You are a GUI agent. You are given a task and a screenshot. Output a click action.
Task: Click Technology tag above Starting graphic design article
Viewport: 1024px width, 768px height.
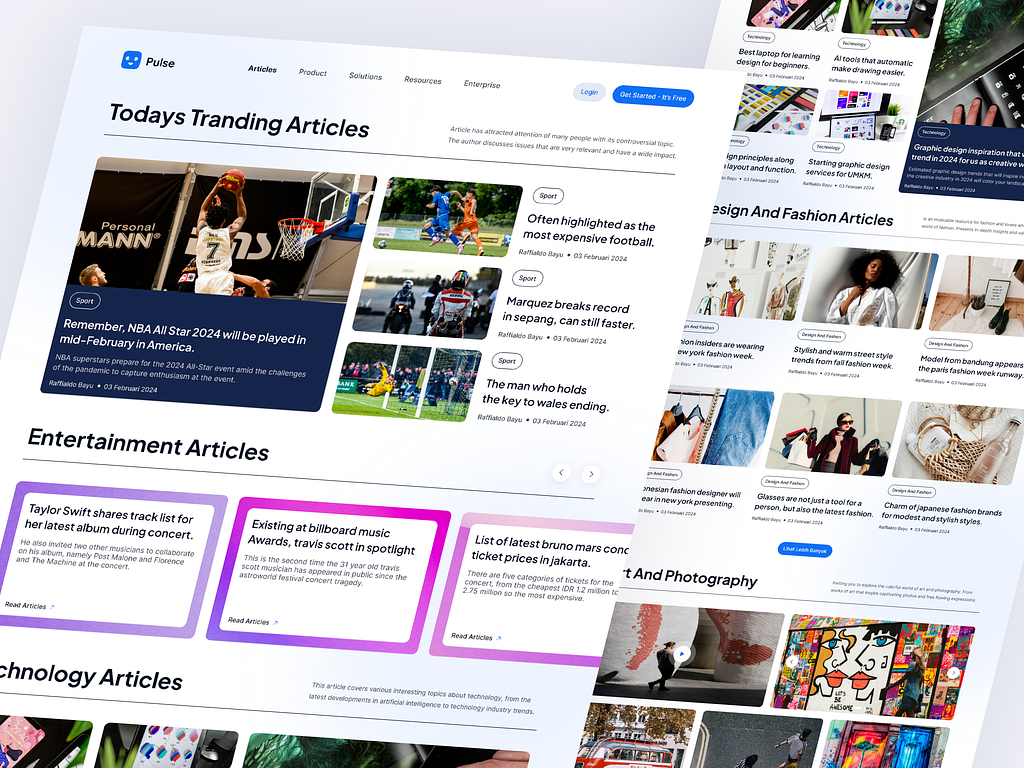pos(828,147)
